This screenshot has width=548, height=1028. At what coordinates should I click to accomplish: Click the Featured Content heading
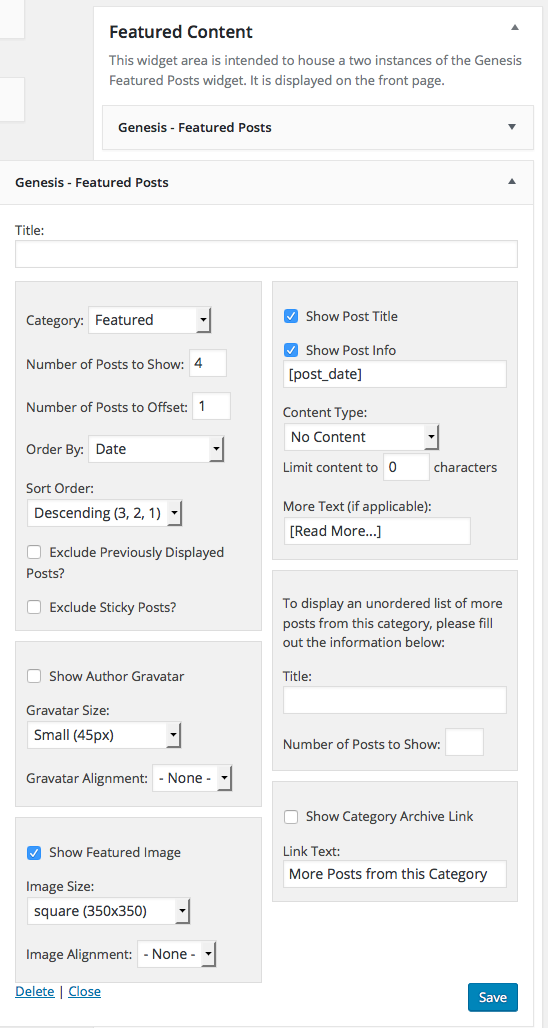pyautogui.click(x=181, y=31)
